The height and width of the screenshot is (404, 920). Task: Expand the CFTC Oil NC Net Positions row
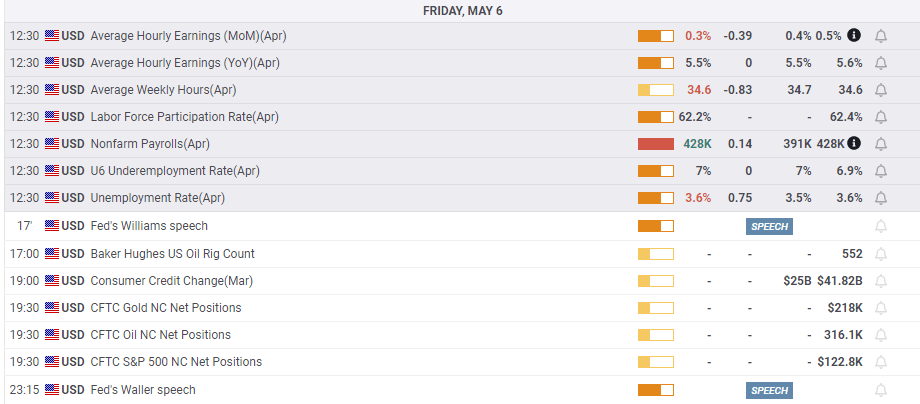tap(160, 335)
